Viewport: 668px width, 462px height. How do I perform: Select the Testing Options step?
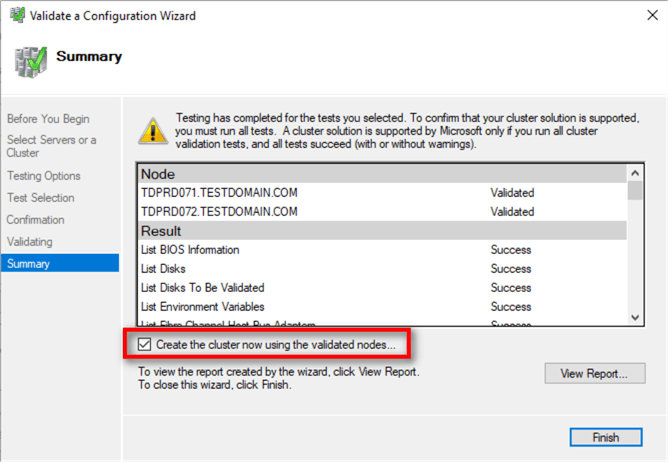[44, 176]
